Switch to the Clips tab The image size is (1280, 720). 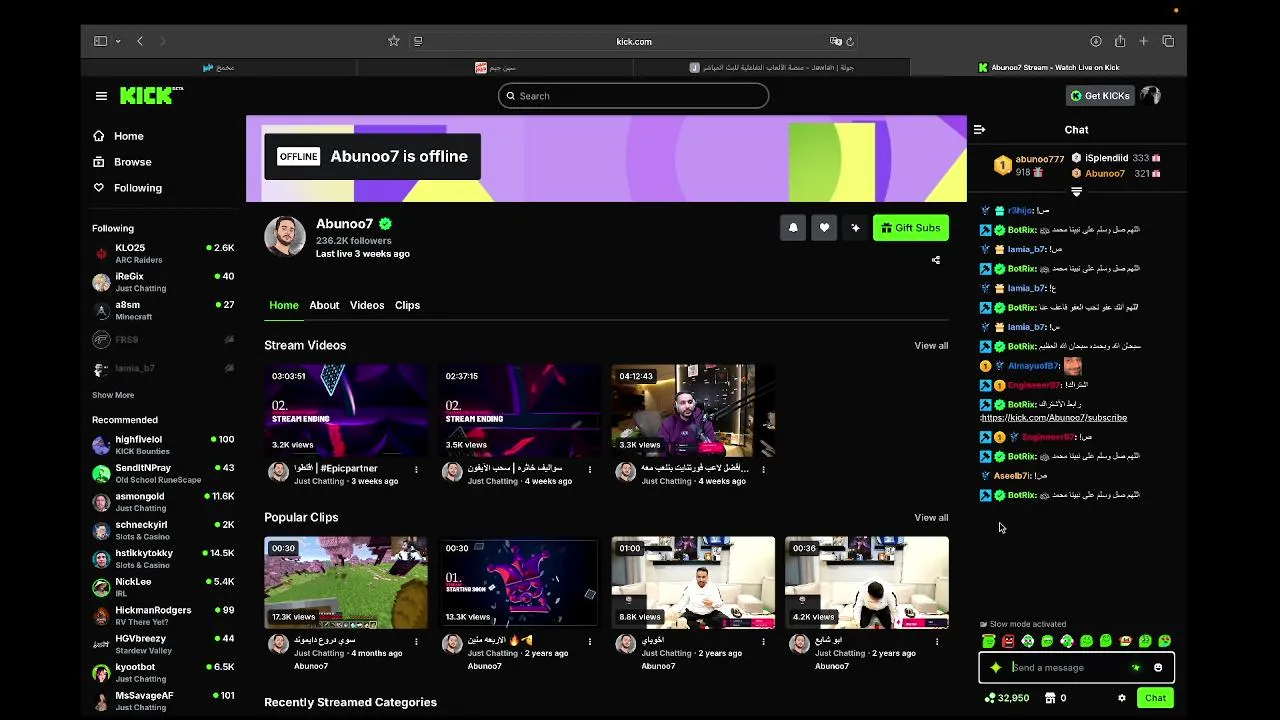click(407, 305)
